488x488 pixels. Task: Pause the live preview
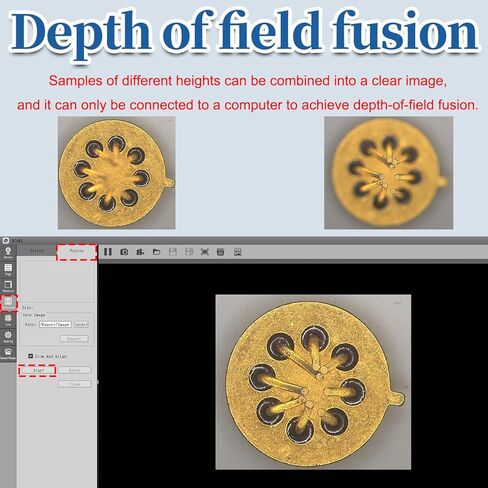pos(108,252)
